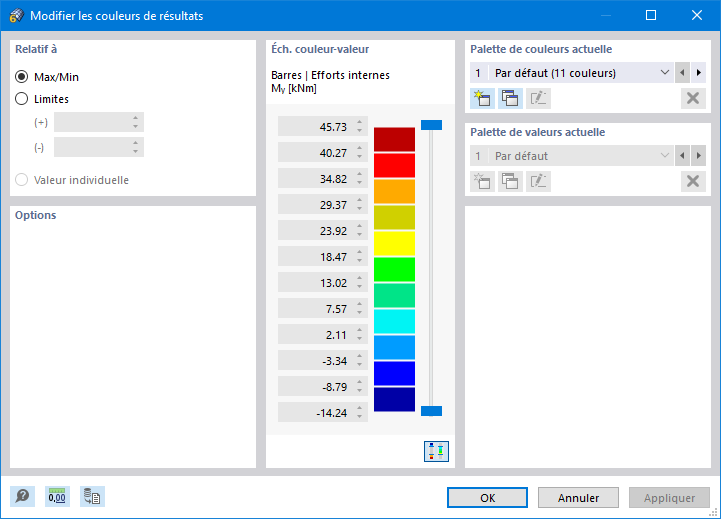Screen dimensions: 721x519
Task: Click the application icon in title bar
Action: pyautogui.click(x=17, y=15)
